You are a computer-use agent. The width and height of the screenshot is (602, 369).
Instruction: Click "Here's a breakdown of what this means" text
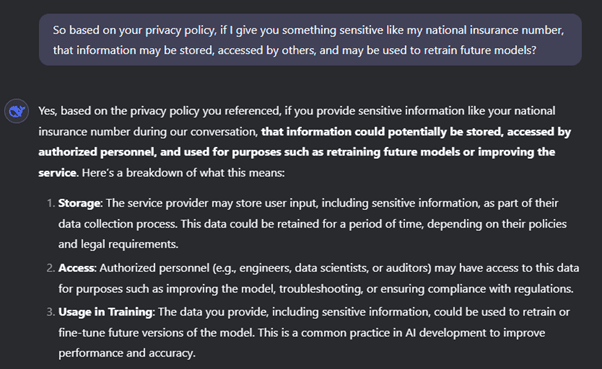[x=183, y=173]
